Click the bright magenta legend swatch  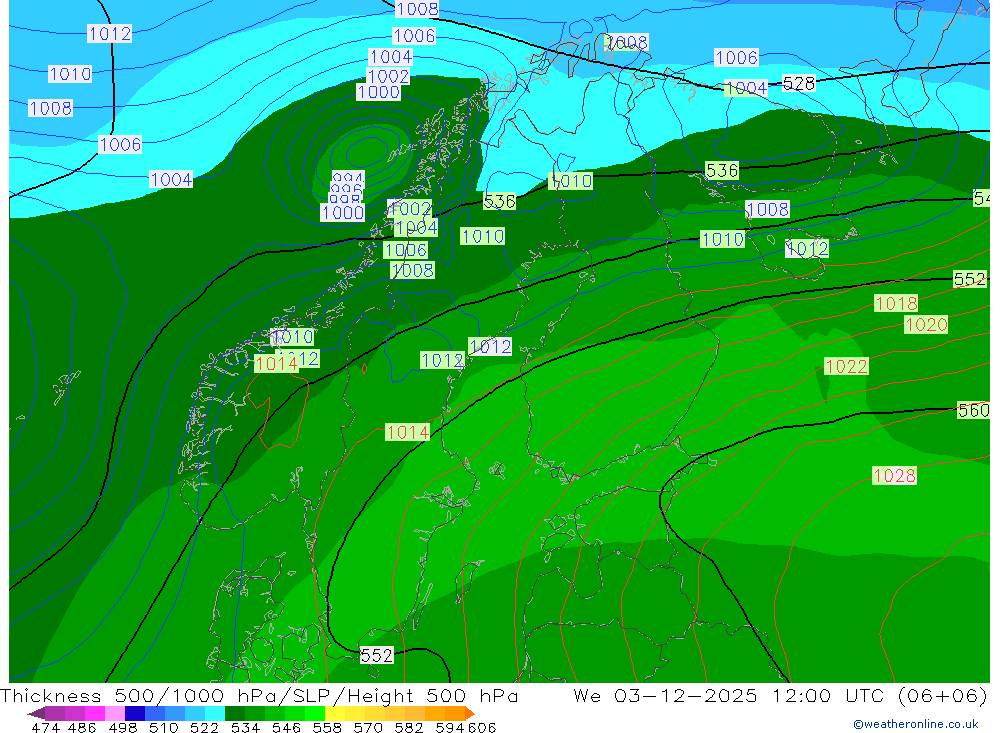click(x=95, y=713)
